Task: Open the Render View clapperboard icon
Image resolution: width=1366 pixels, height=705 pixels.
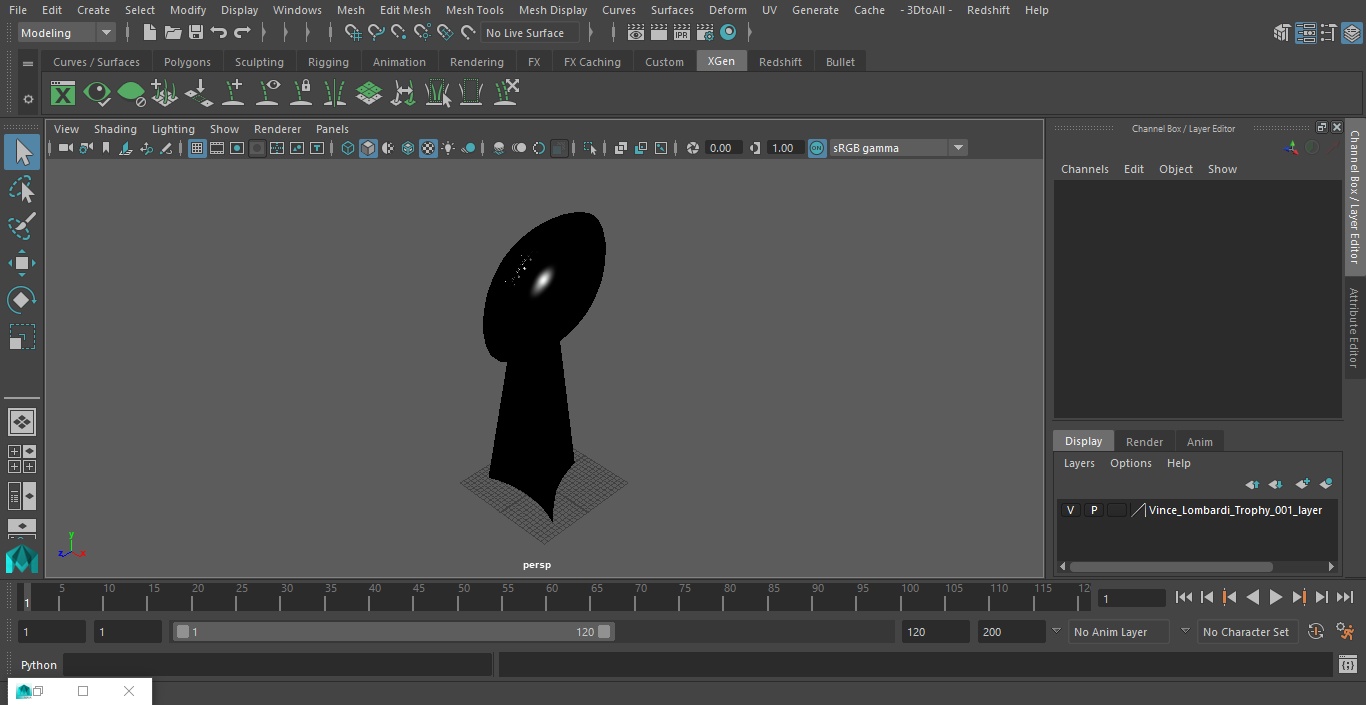Action: click(636, 33)
